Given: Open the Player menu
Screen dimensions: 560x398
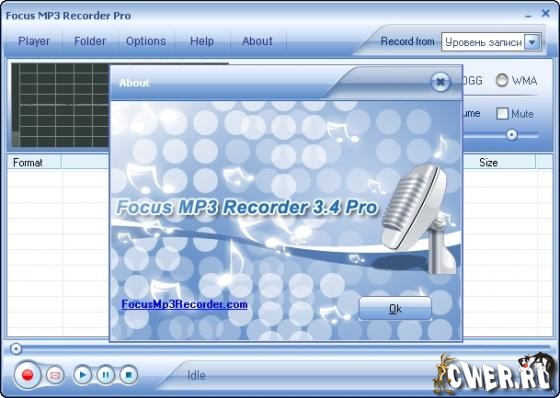Looking at the screenshot, I should [x=34, y=41].
